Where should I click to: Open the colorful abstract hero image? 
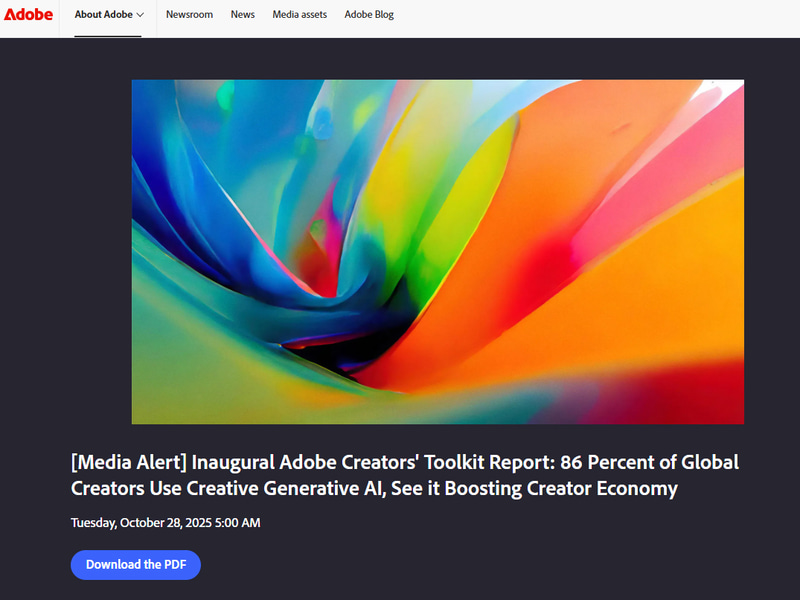coord(438,252)
